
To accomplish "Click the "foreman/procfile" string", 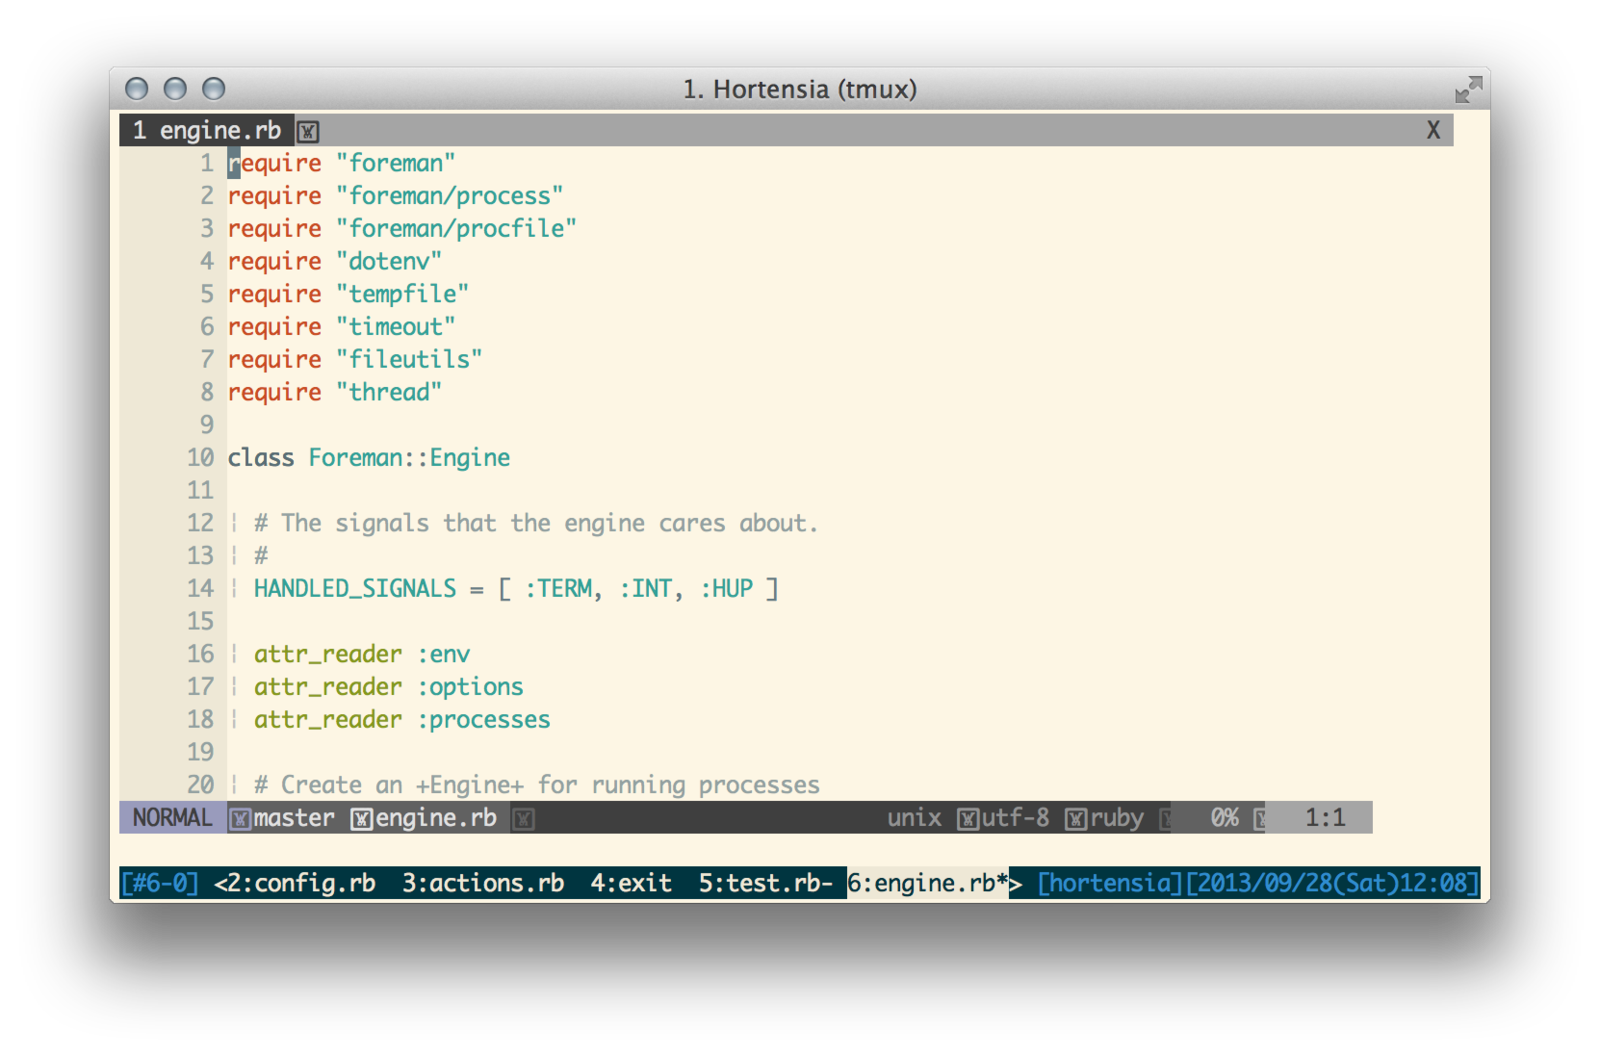I will [x=456, y=229].
